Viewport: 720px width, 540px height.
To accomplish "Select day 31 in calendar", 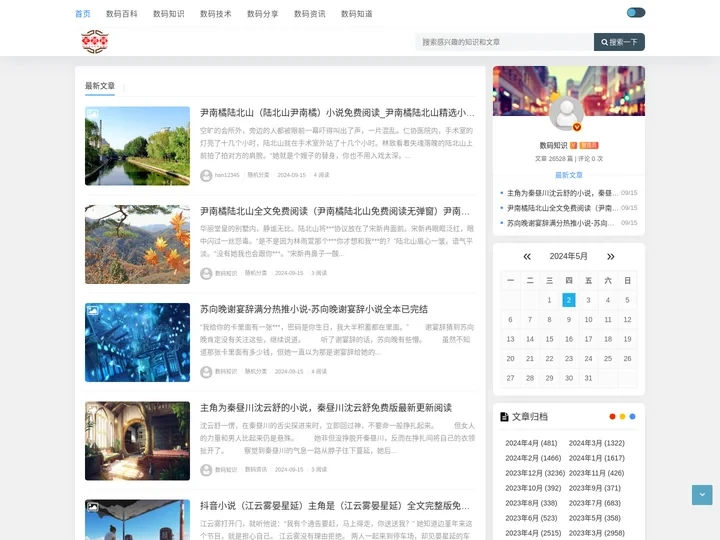I will (588, 378).
